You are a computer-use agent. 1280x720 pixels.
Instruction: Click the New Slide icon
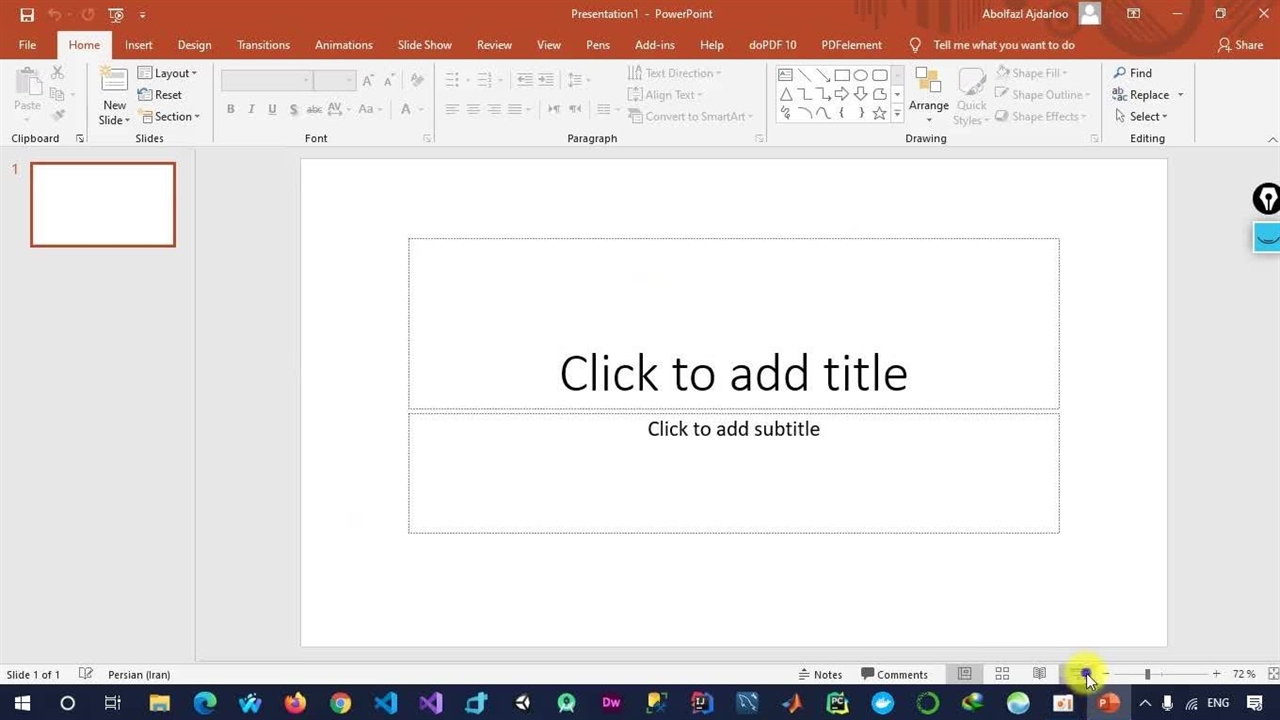114,86
